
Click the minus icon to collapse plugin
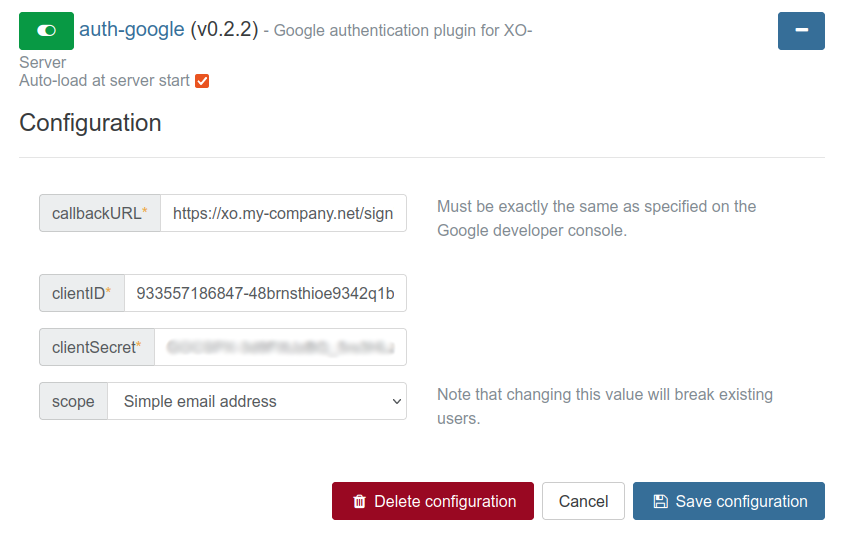point(801,31)
